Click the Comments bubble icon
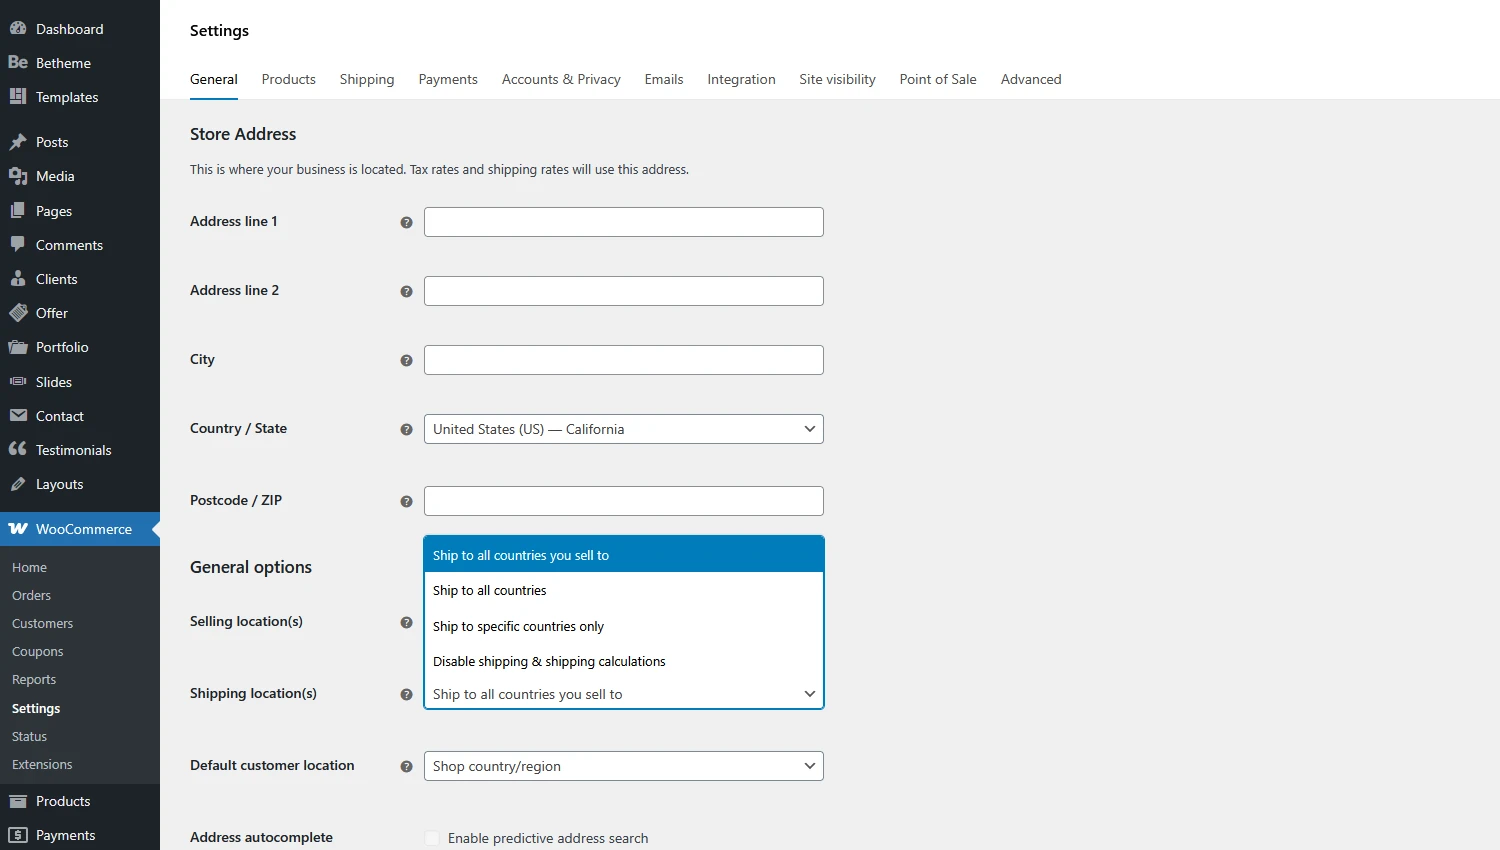The height and width of the screenshot is (850, 1500). 20,244
